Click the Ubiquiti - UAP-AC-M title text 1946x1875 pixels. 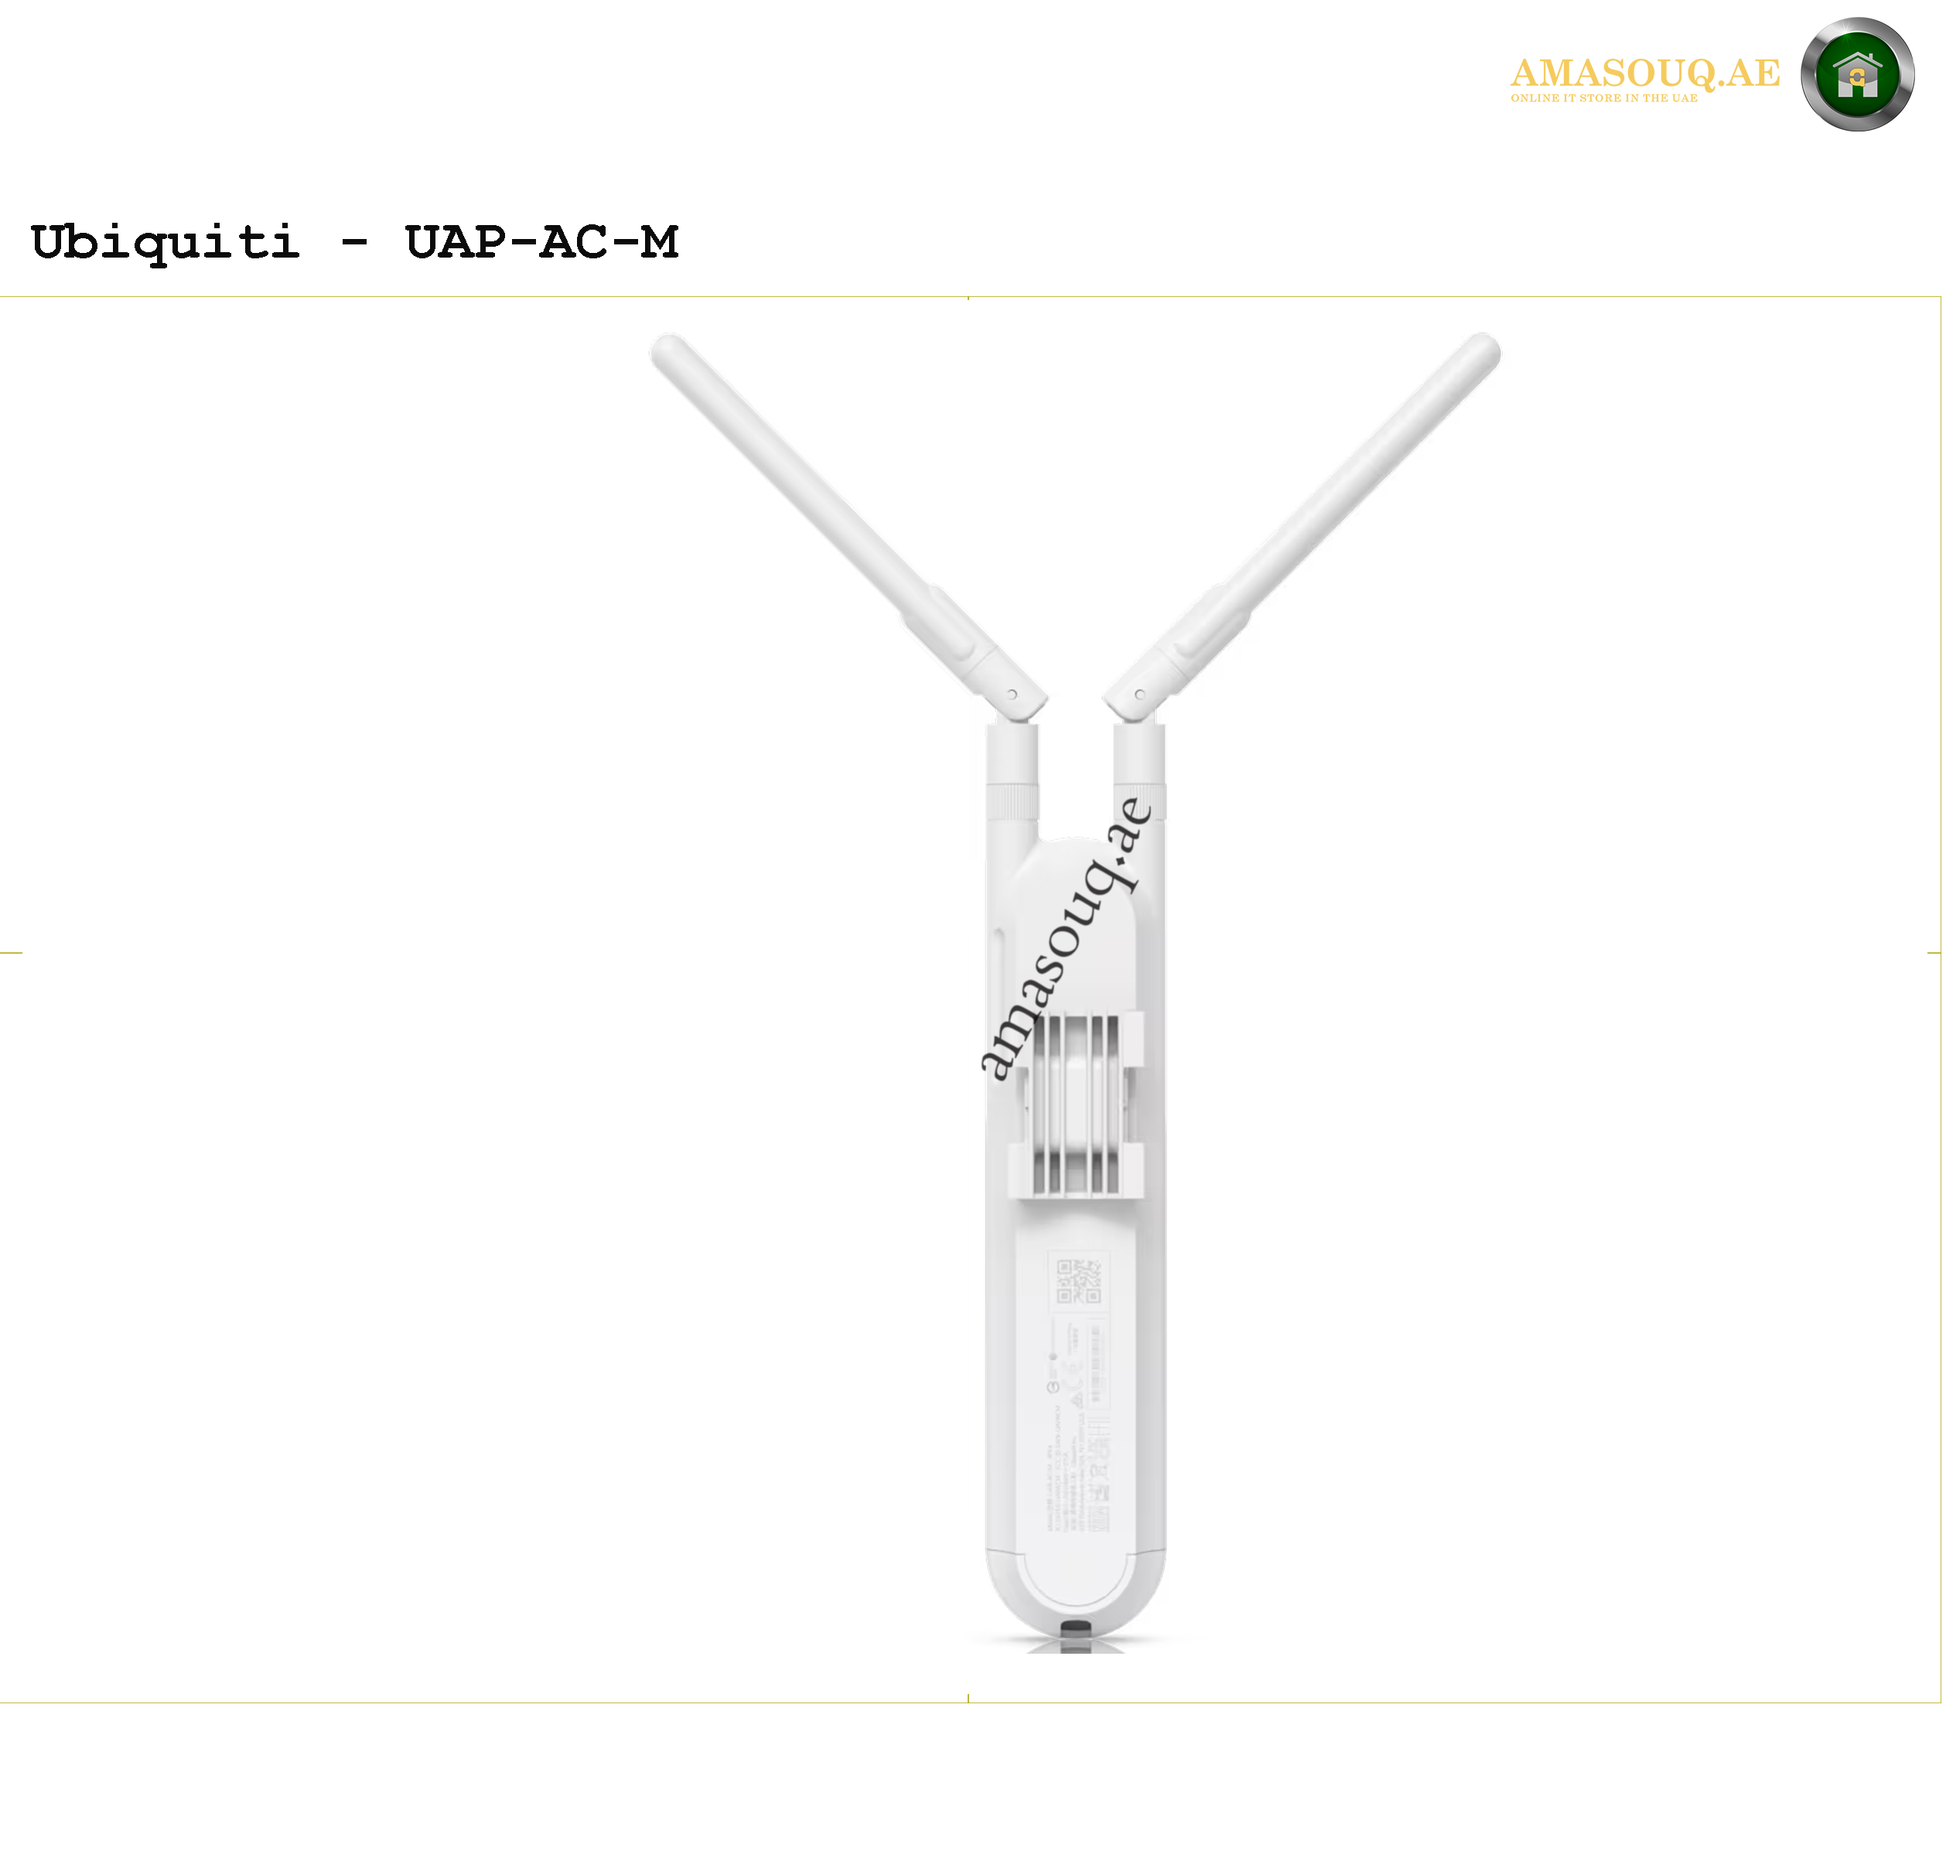(x=355, y=242)
